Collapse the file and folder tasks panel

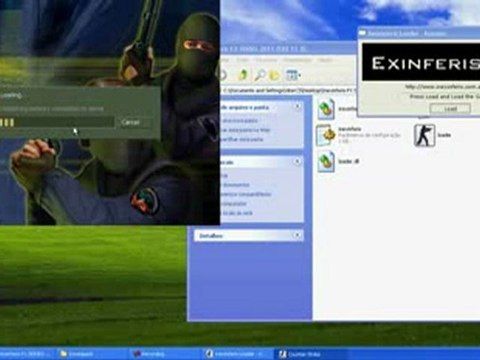click(297, 107)
